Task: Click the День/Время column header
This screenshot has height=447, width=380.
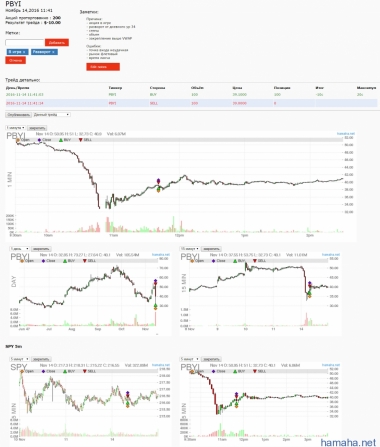Action: pyautogui.click(x=17, y=88)
